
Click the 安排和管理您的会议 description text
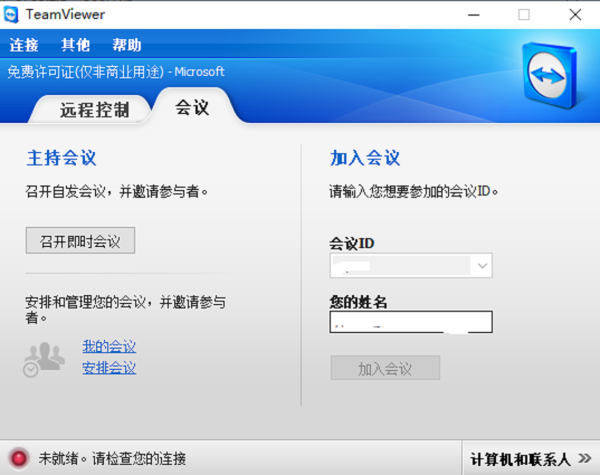[x=126, y=309]
